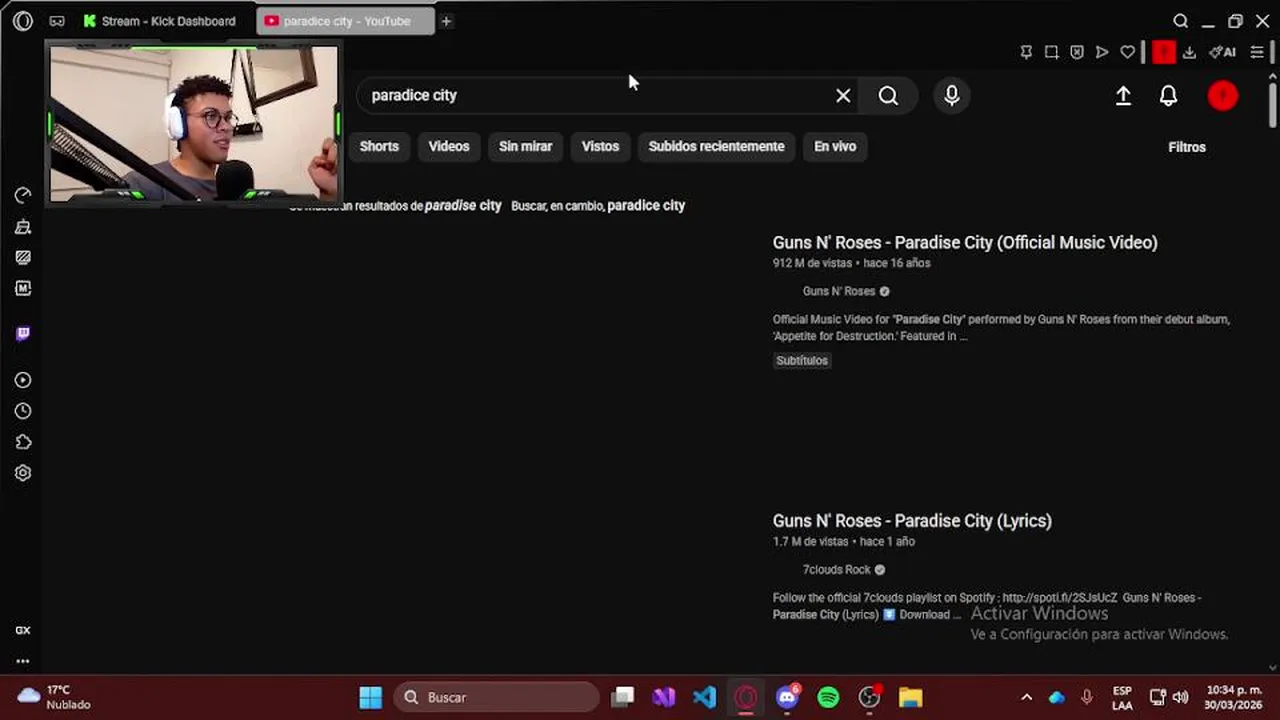Image resolution: width=1280 pixels, height=720 pixels.
Task: Open the ad blocker shield icon
Action: click(1077, 52)
